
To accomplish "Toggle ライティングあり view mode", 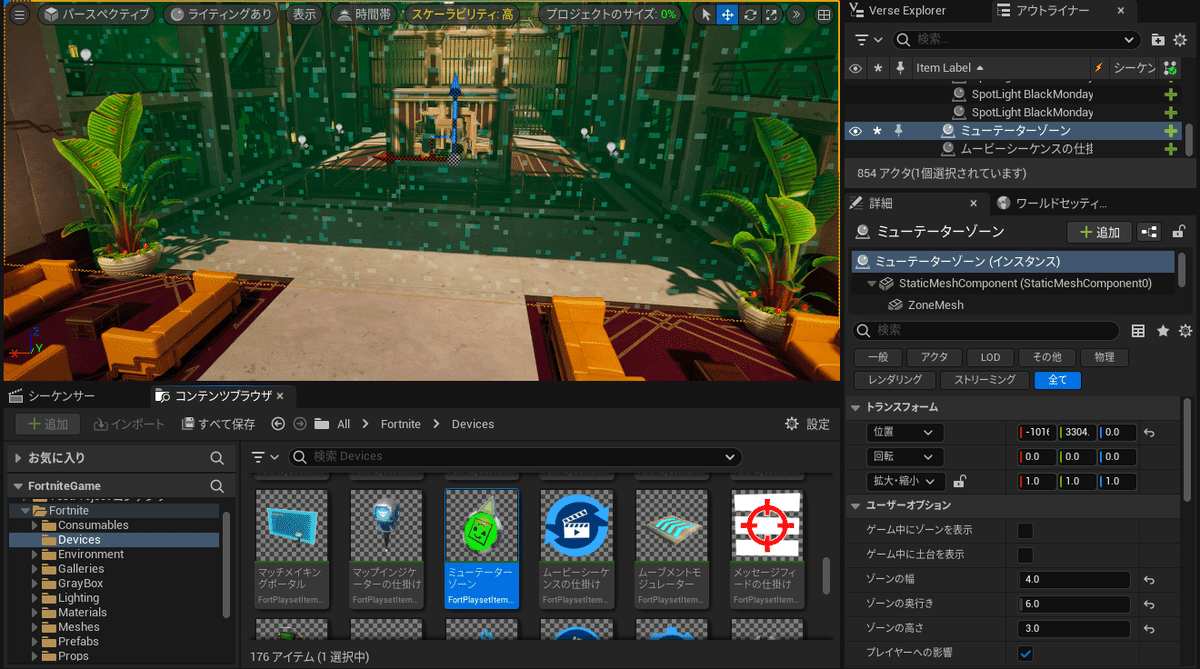I will [x=219, y=15].
